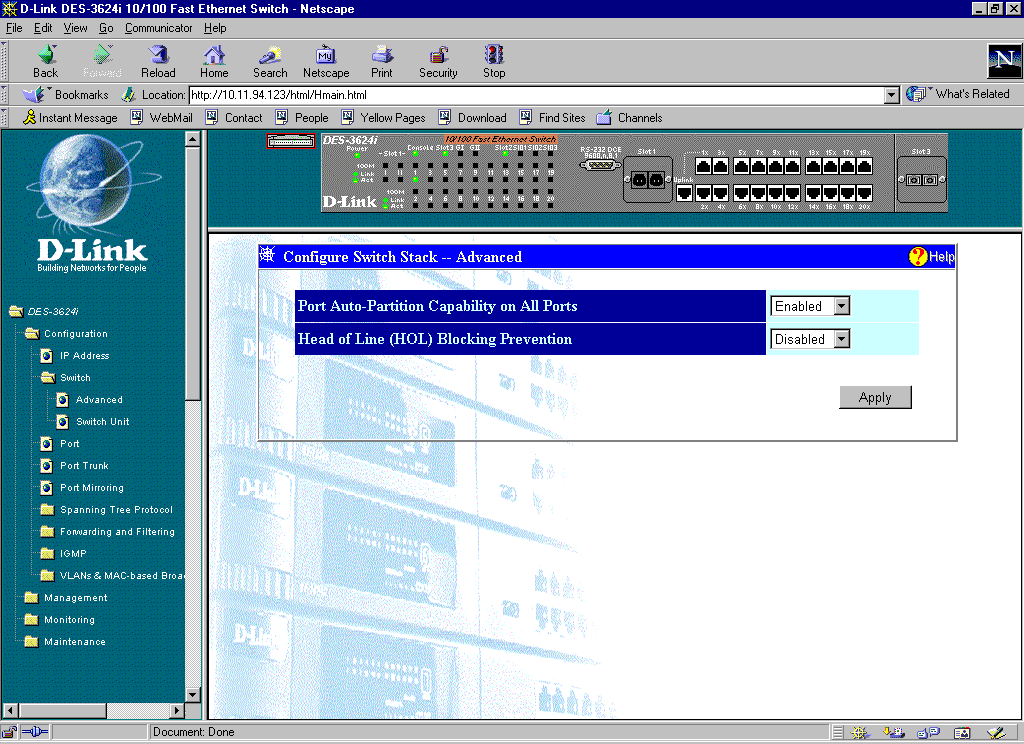1024x744 pixels.
Task: Click the Home toolbar icon
Action: [214, 56]
